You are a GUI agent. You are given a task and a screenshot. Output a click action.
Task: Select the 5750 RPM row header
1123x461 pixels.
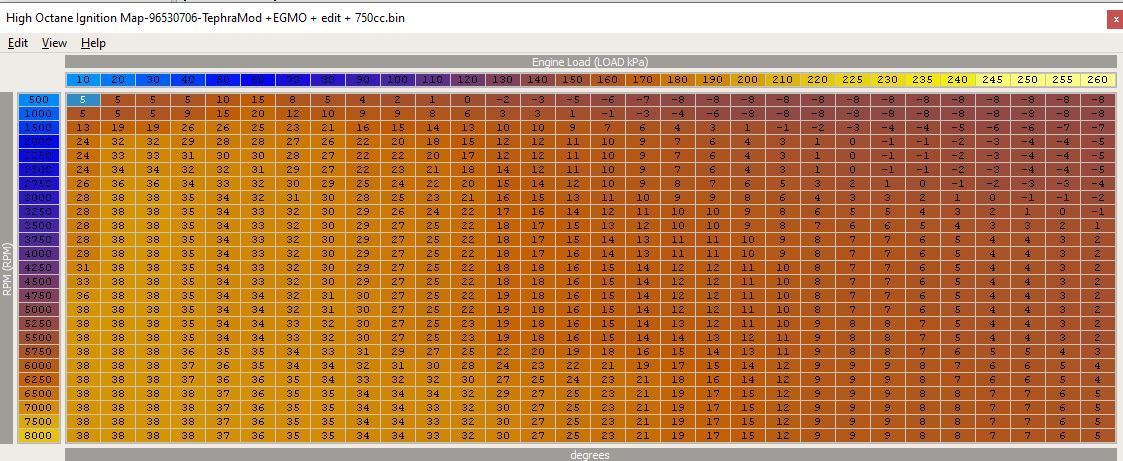click(38, 352)
